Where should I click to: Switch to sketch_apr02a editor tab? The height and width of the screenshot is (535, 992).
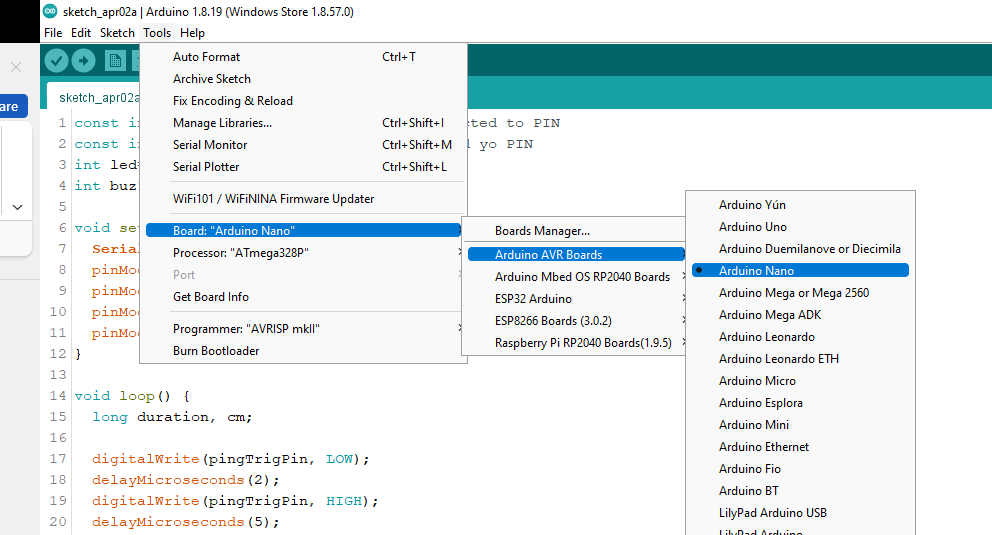pos(98,98)
